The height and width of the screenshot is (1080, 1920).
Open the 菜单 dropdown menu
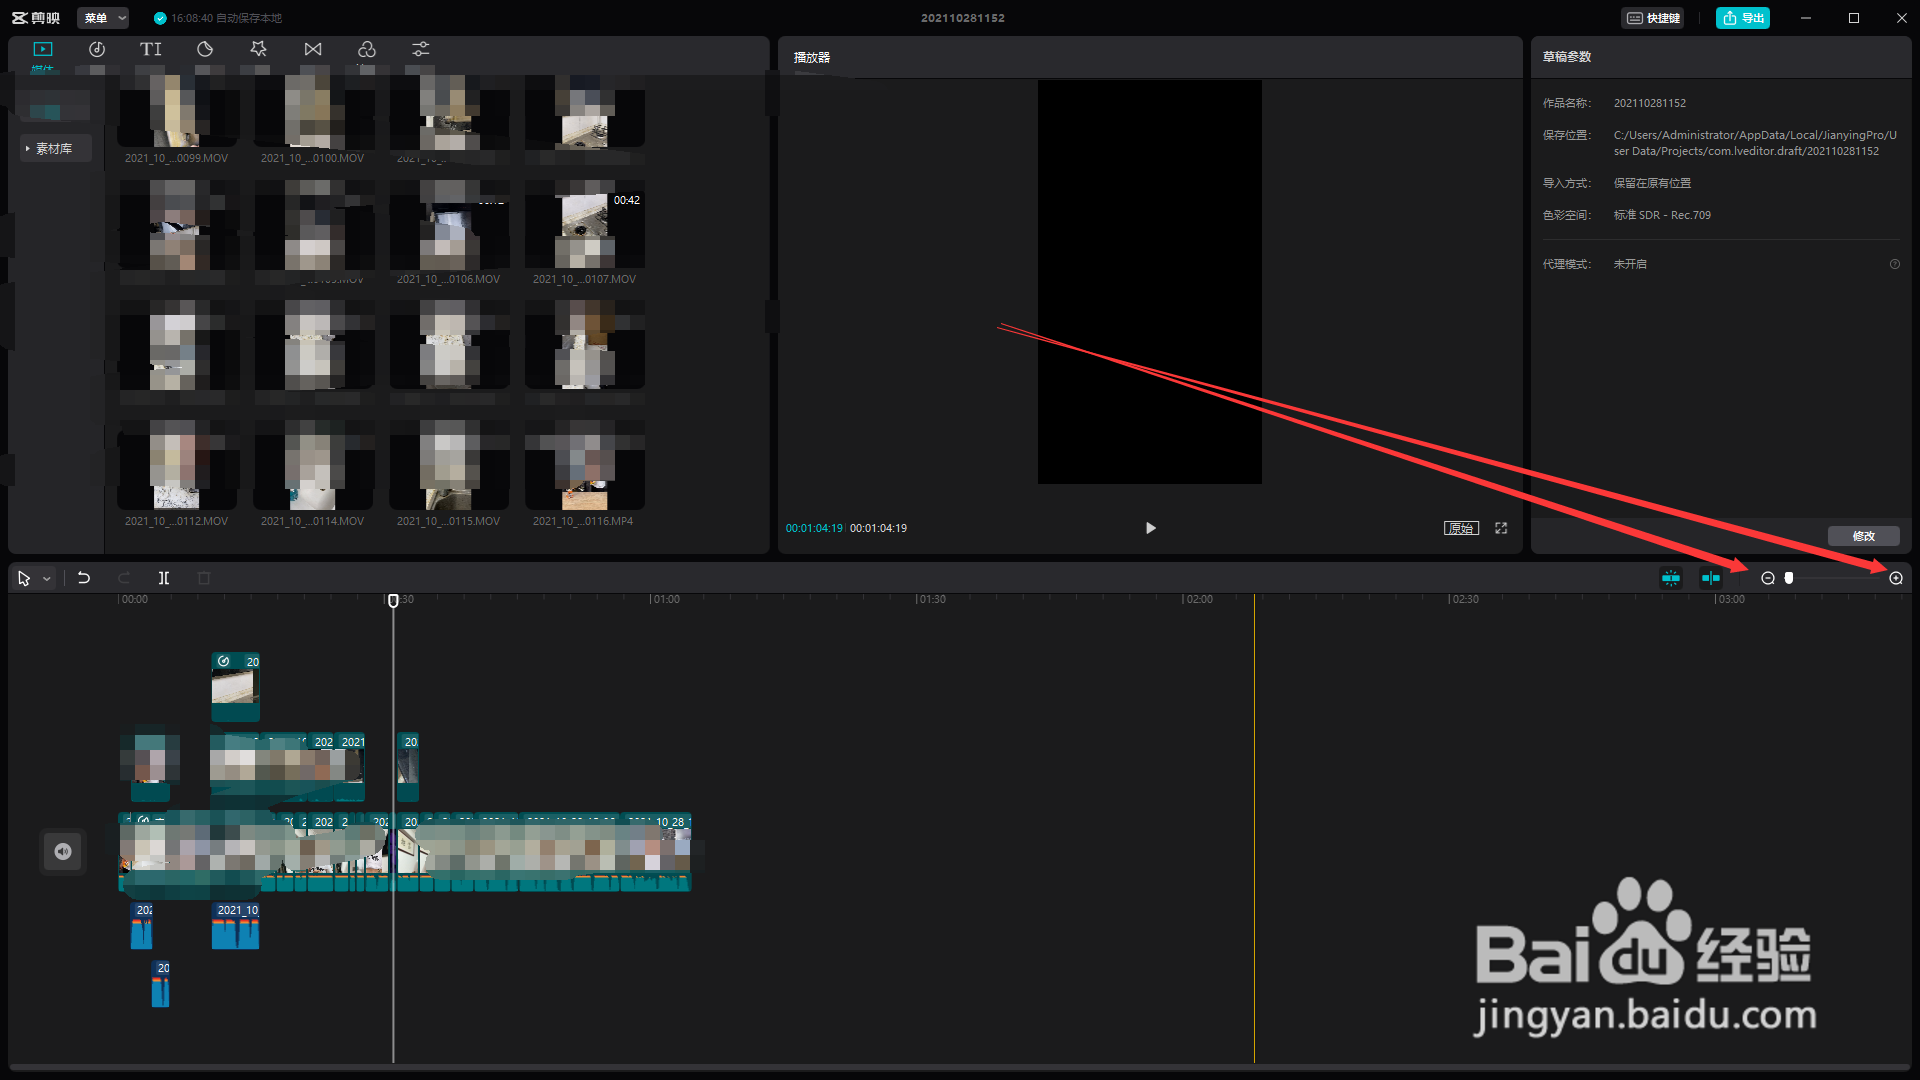(103, 18)
